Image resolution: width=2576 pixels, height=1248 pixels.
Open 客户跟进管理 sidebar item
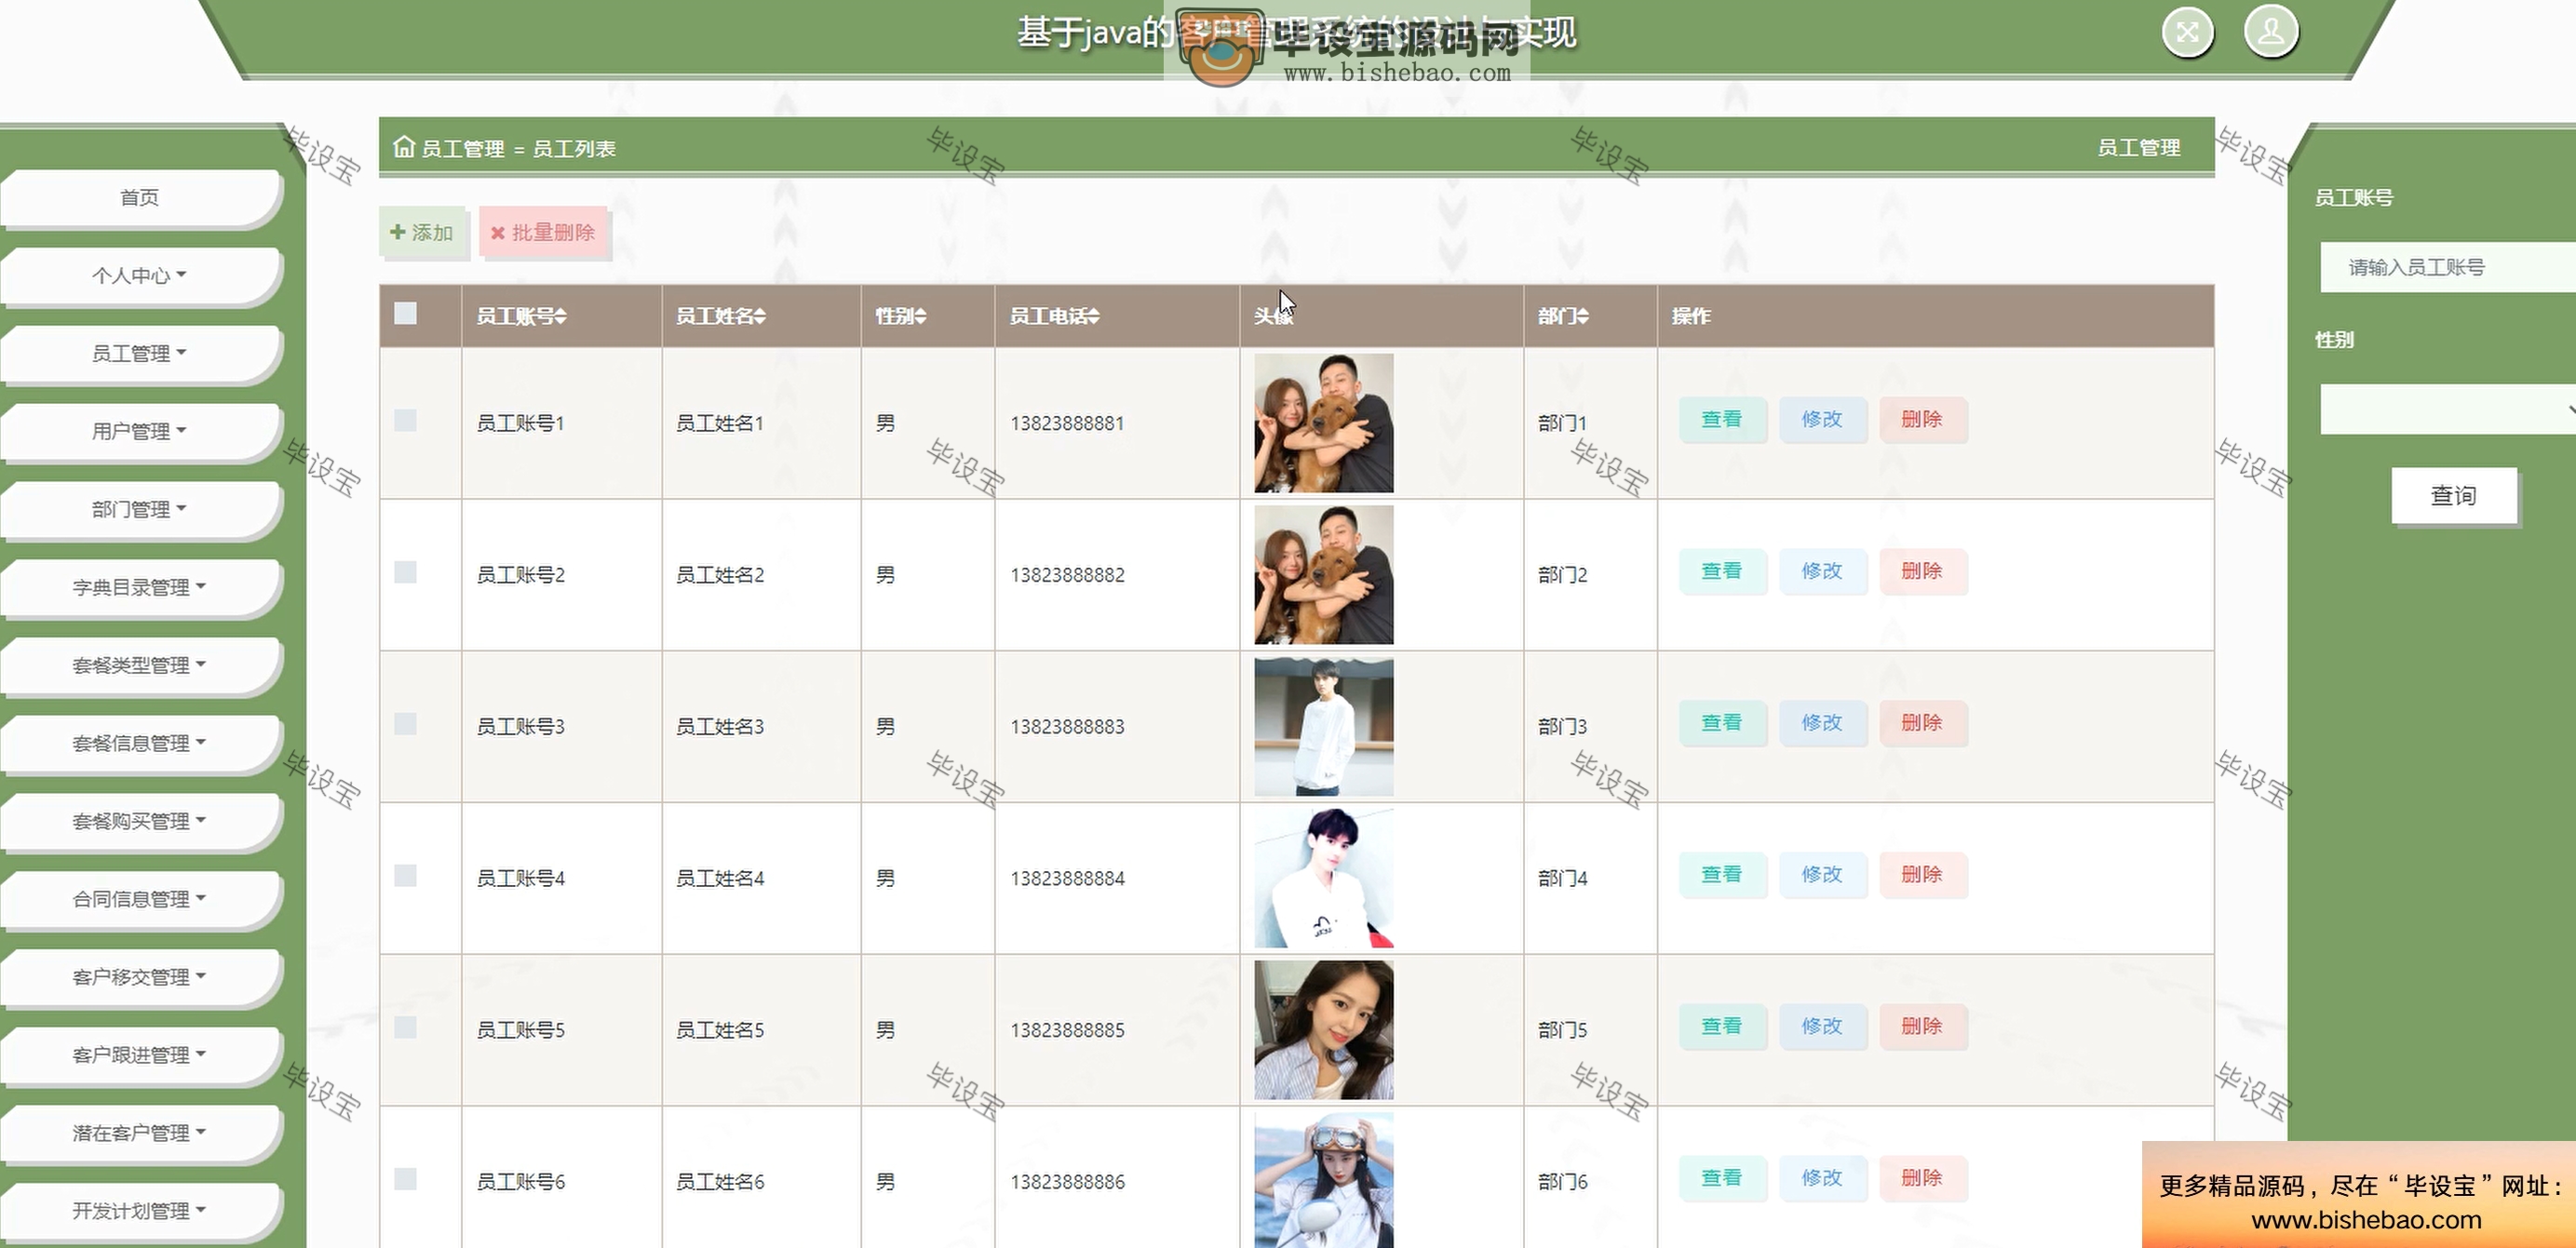[x=140, y=1055]
